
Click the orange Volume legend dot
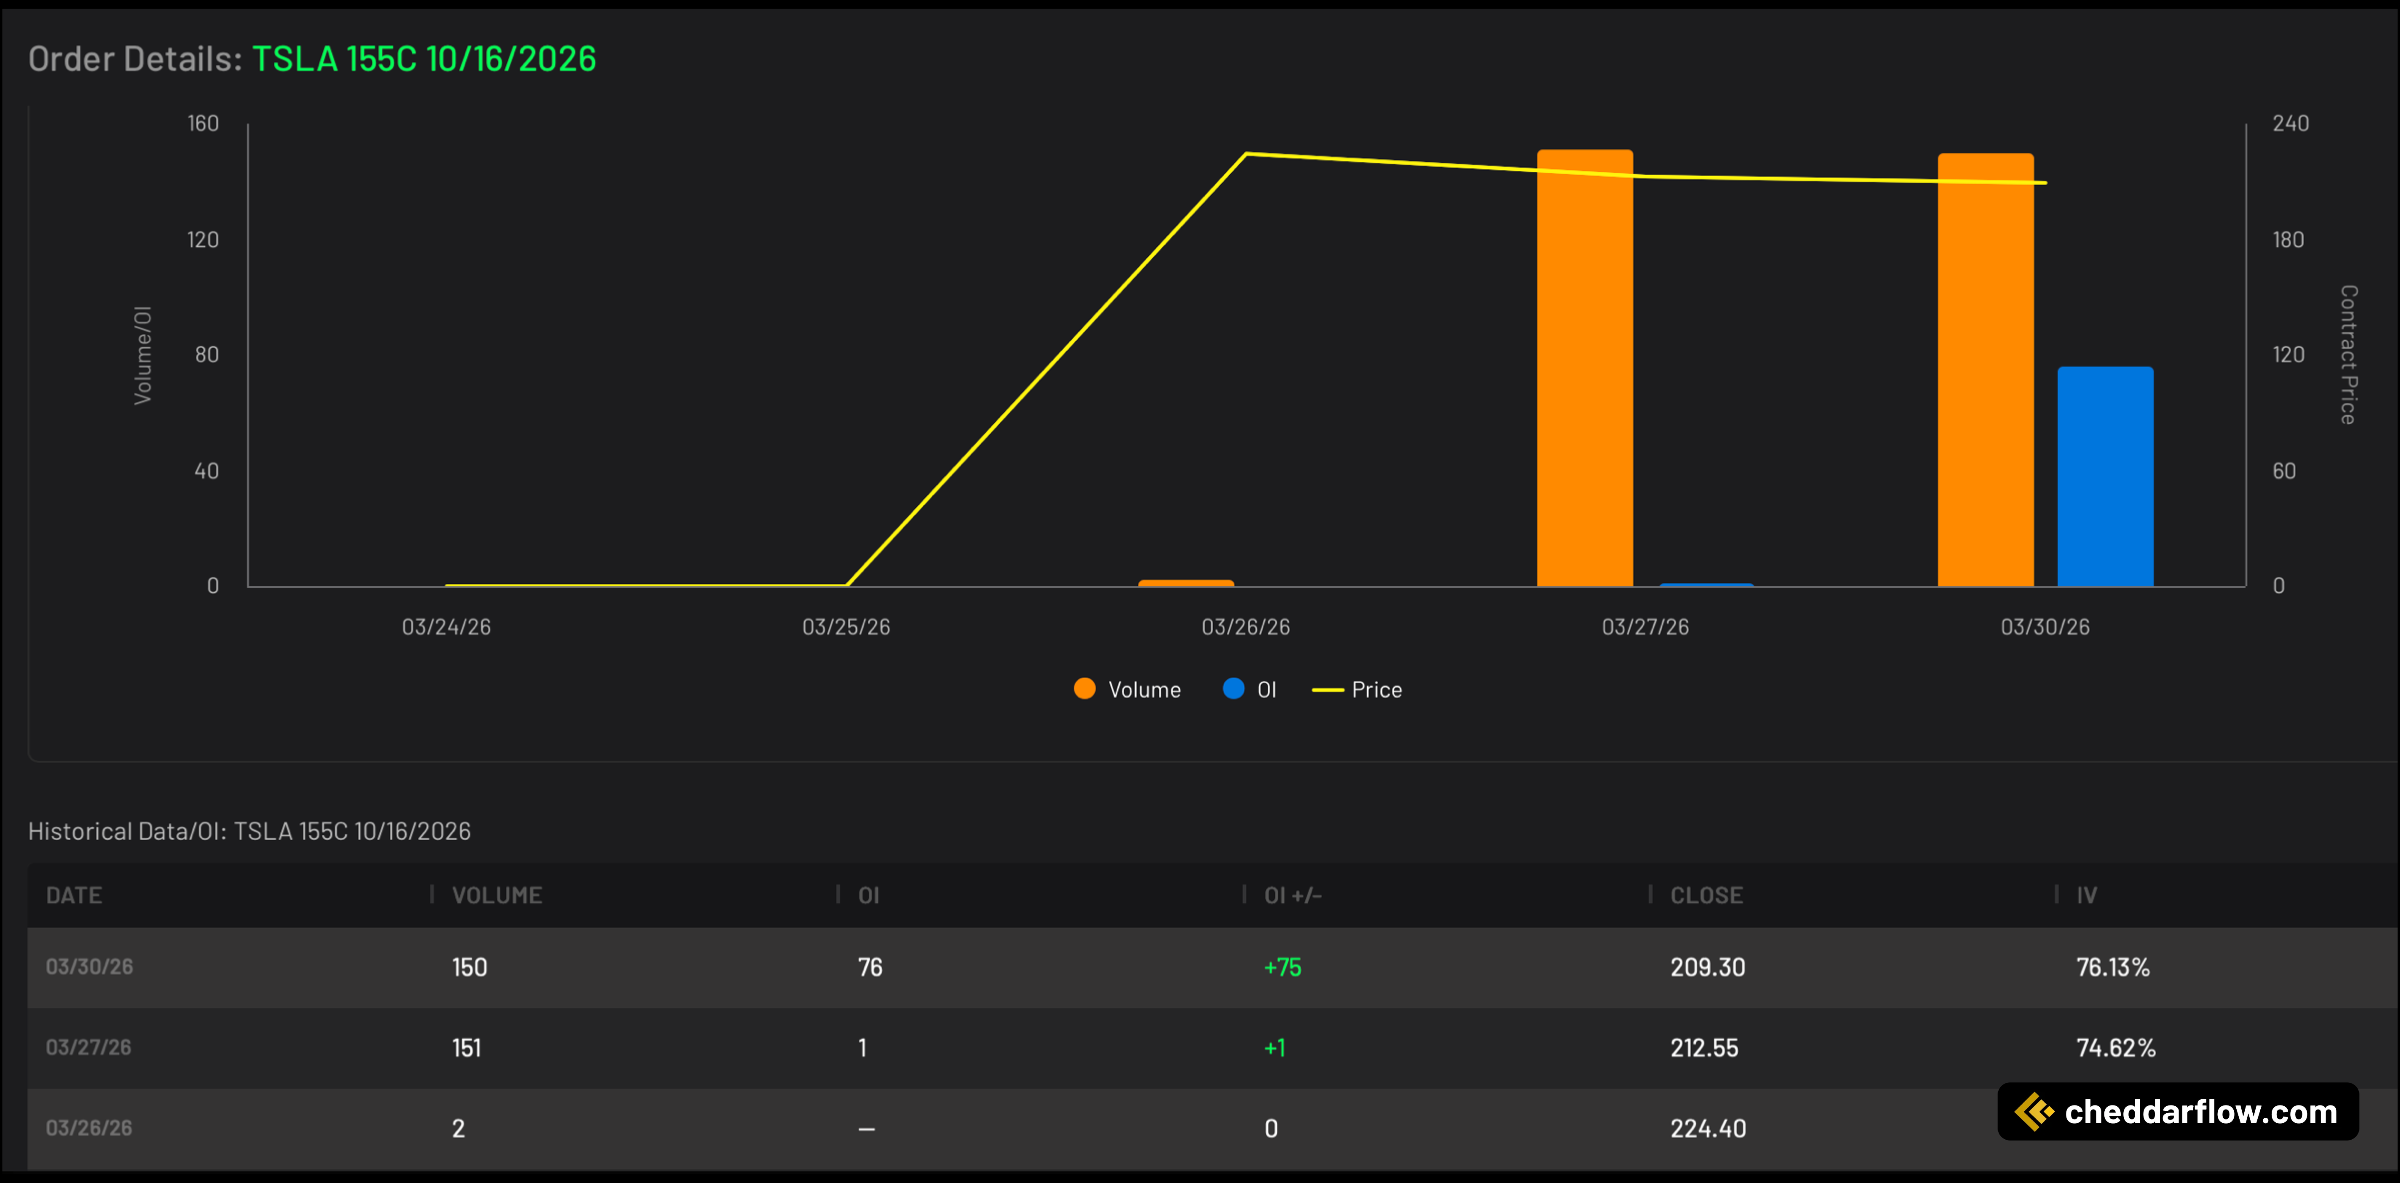pos(1085,688)
